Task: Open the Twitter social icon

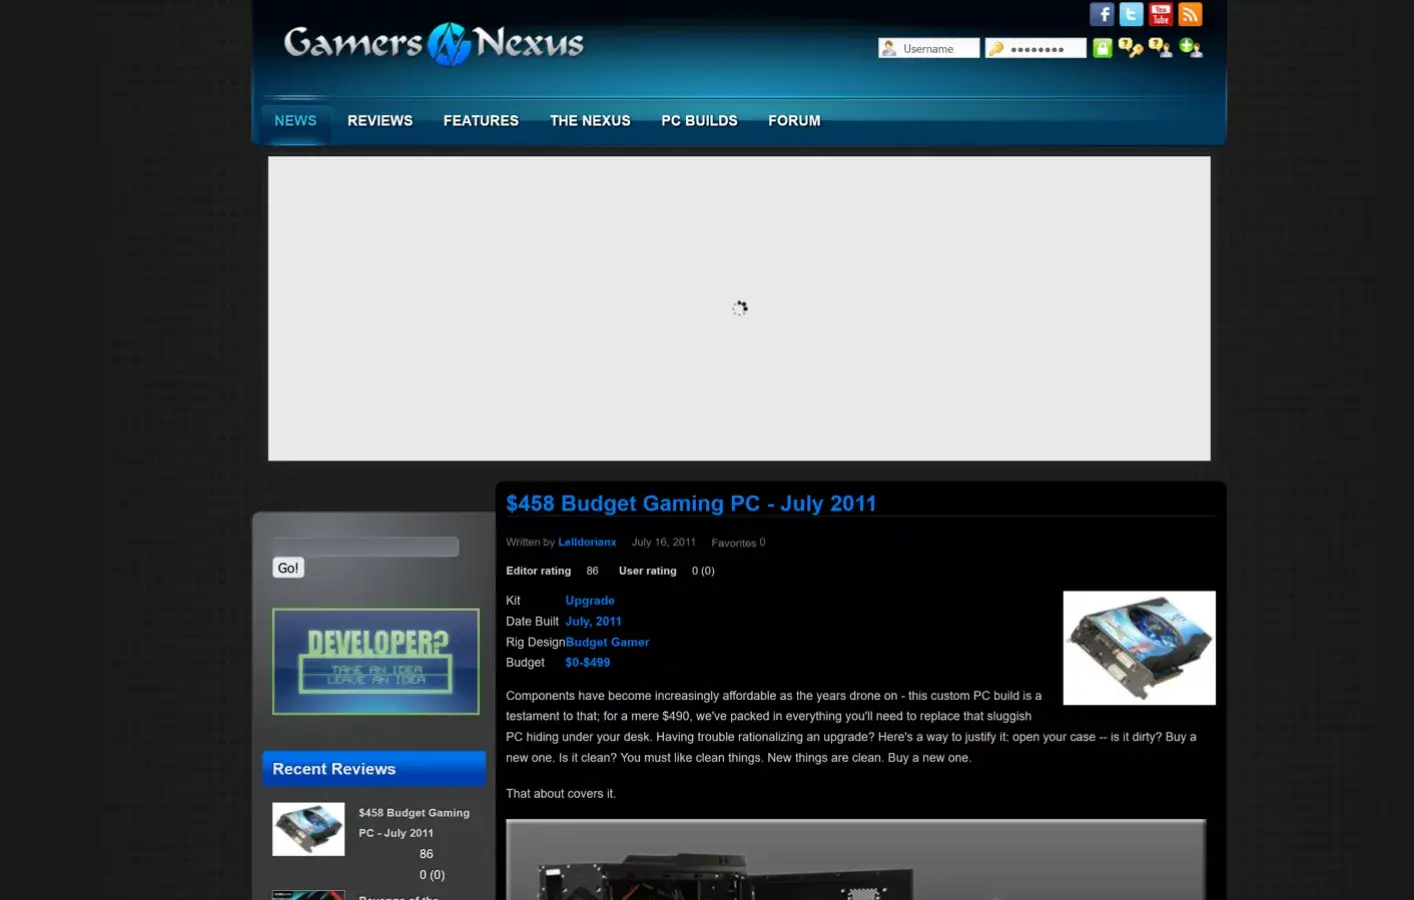Action: 1131,14
